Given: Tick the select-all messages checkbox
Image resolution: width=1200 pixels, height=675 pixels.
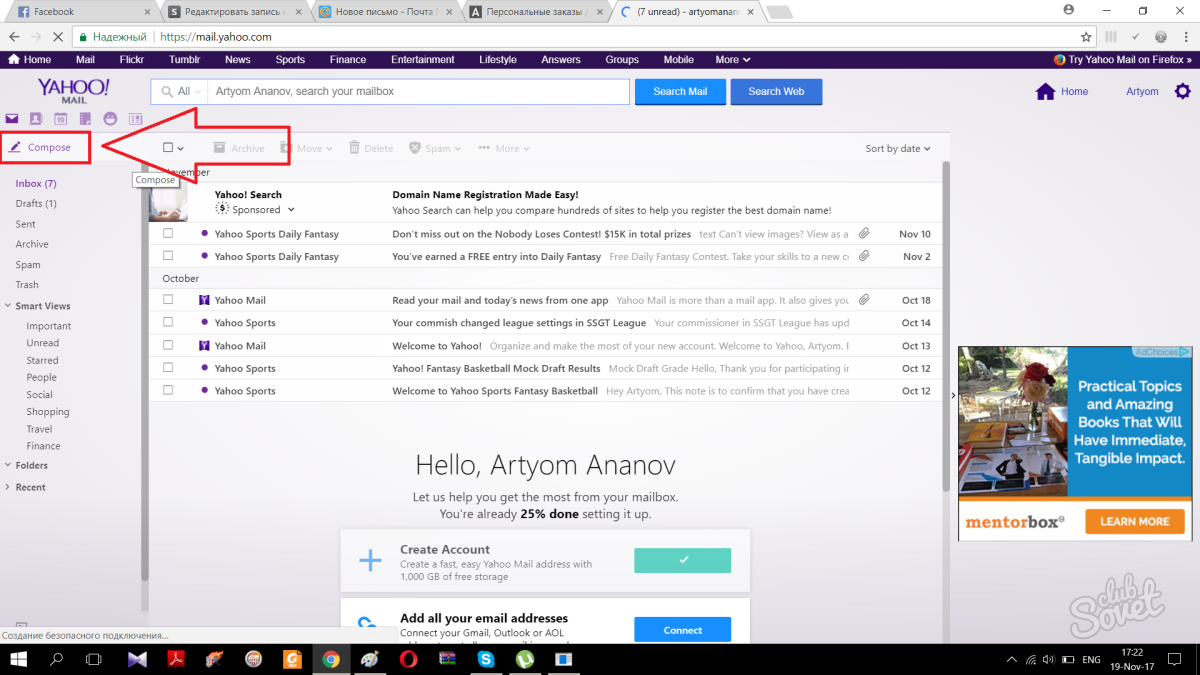Looking at the screenshot, I should [168, 148].
